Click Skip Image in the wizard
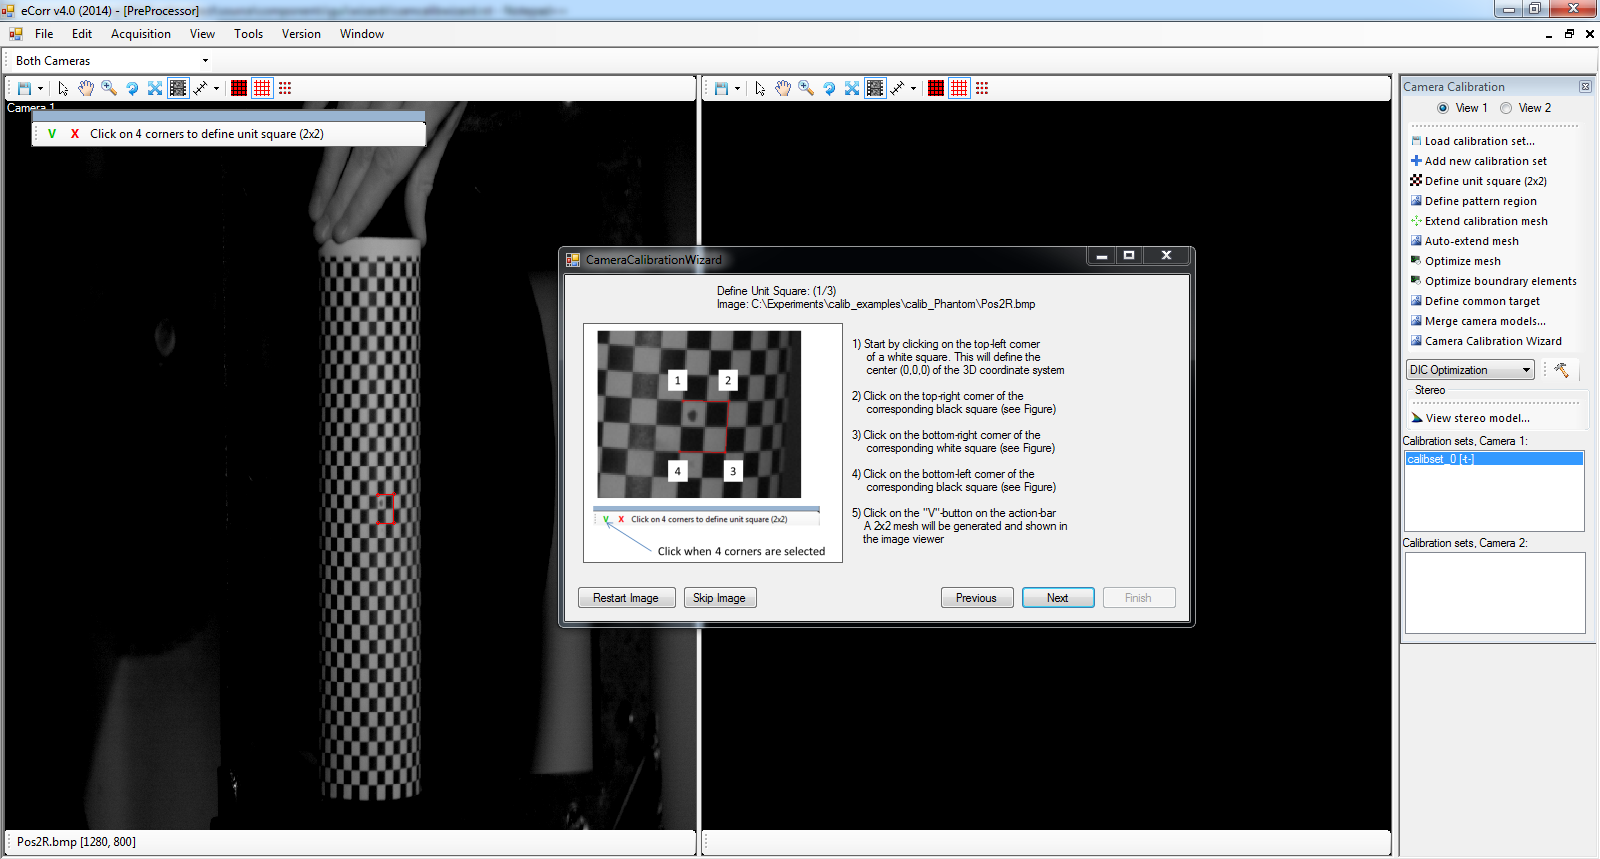The height and width of the screenshot is (859, 1600). [x=720, y=598]
